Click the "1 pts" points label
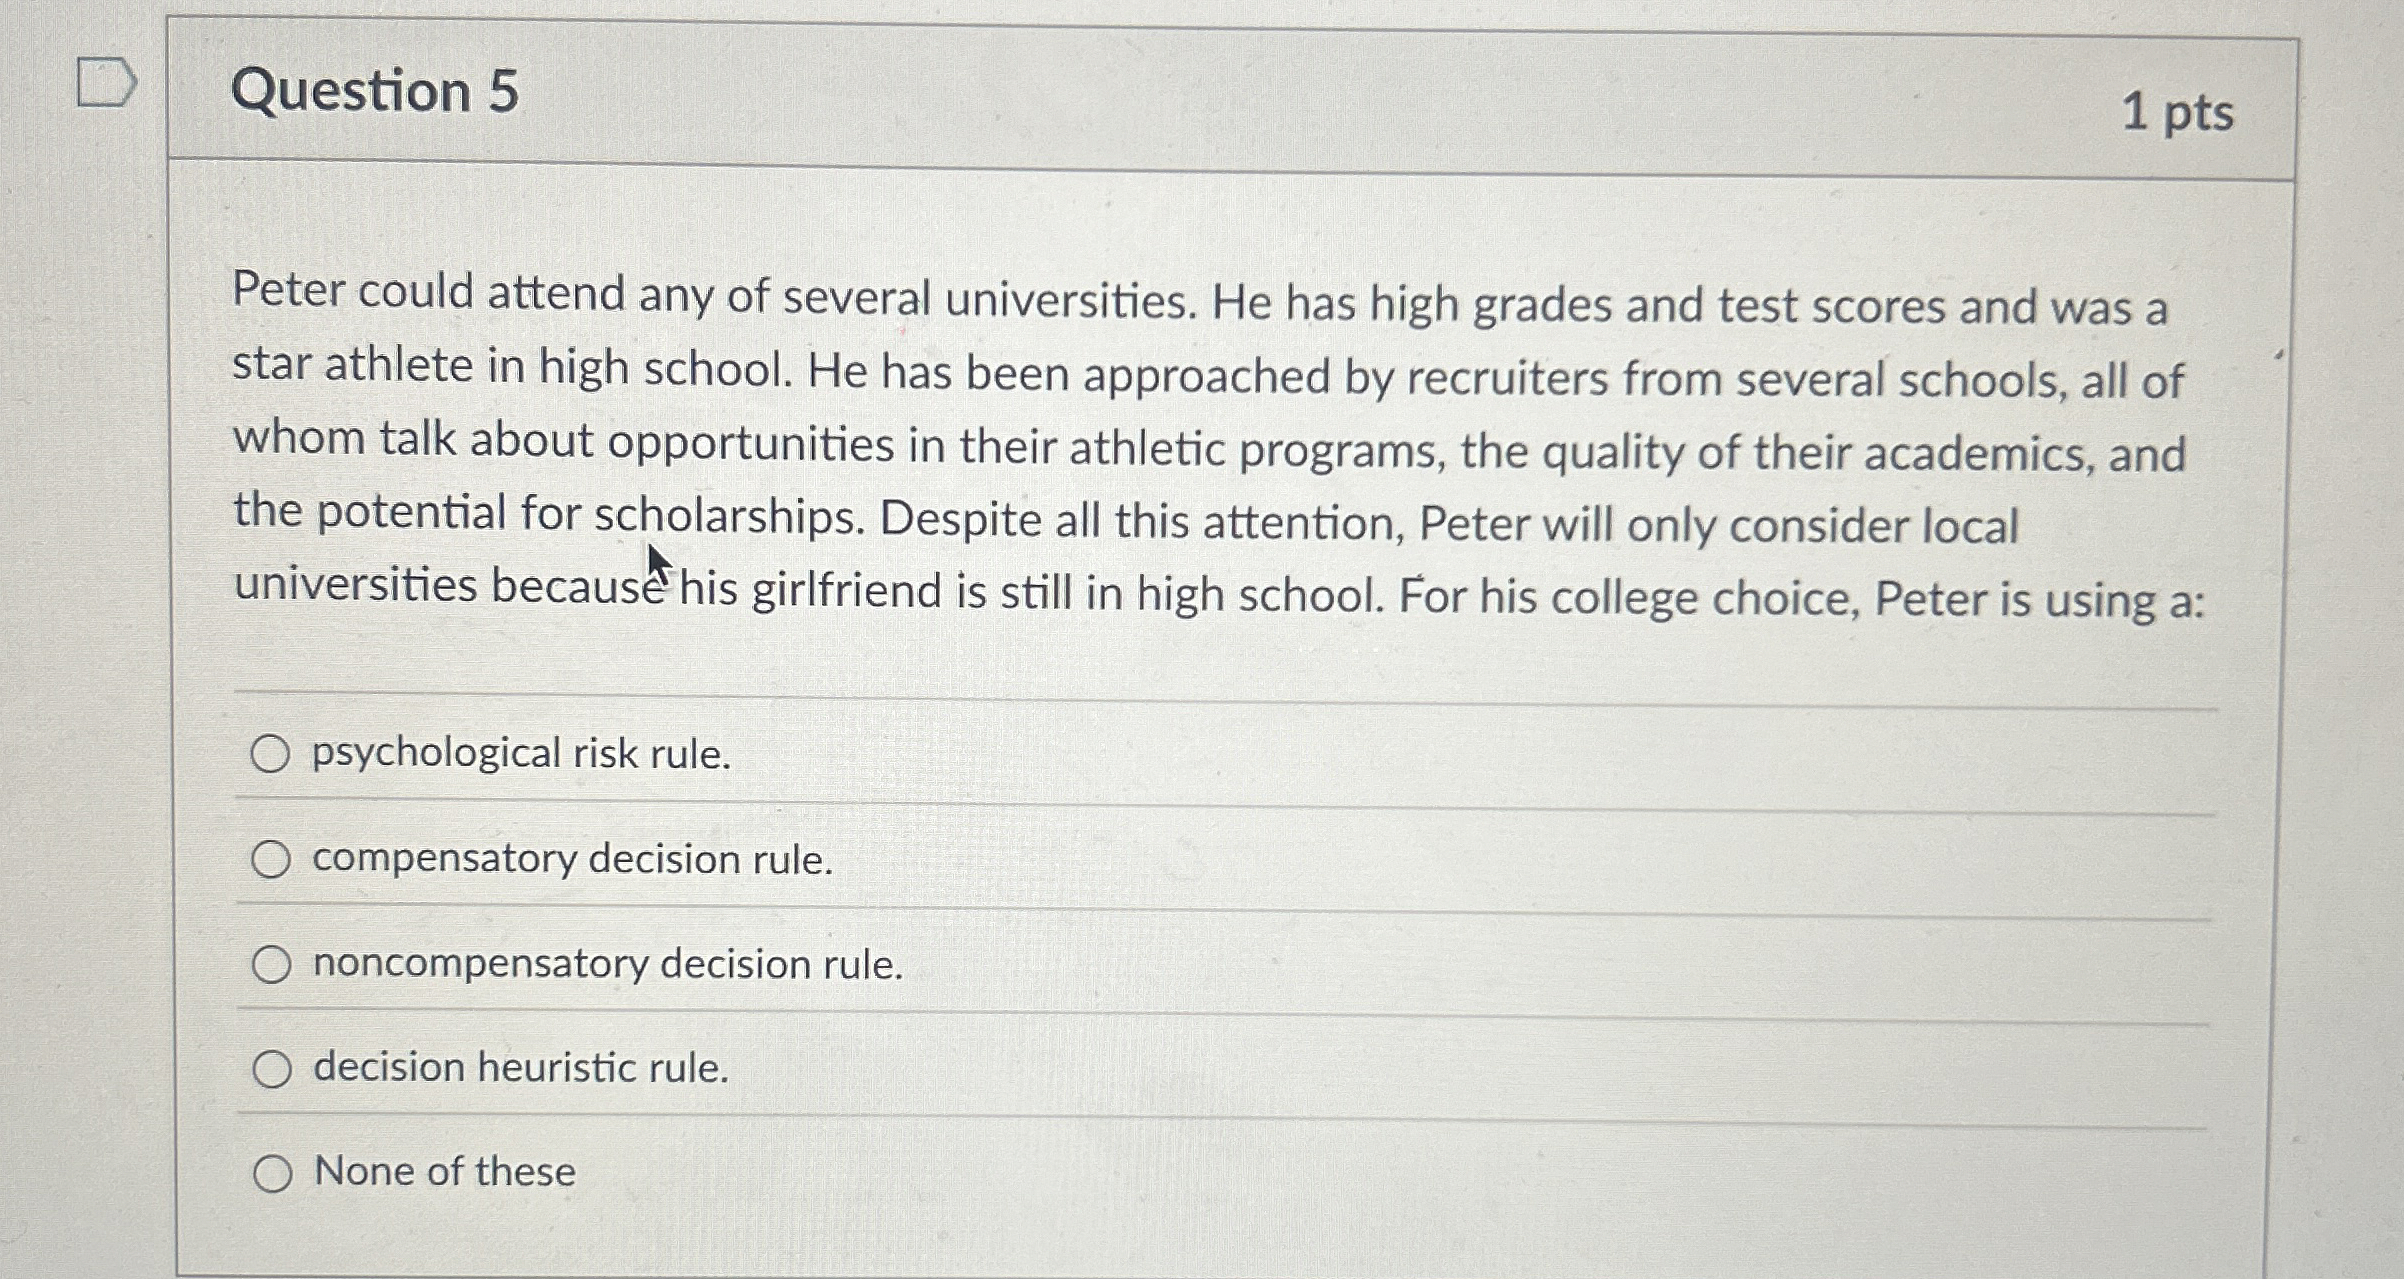The image size is (2404, 1279). pos(2177,111)
